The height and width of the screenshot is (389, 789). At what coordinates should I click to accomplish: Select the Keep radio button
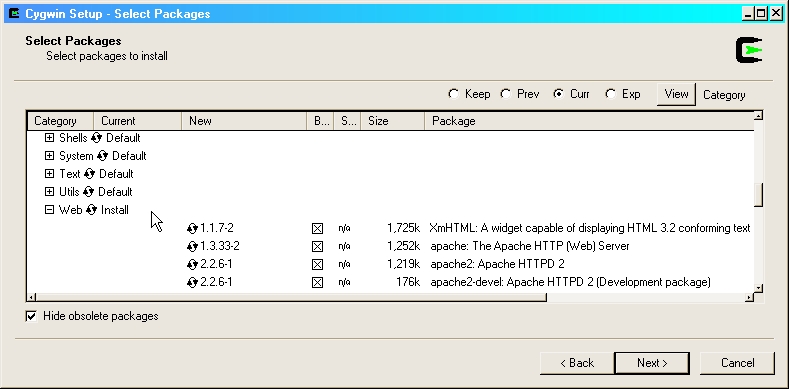453,94
